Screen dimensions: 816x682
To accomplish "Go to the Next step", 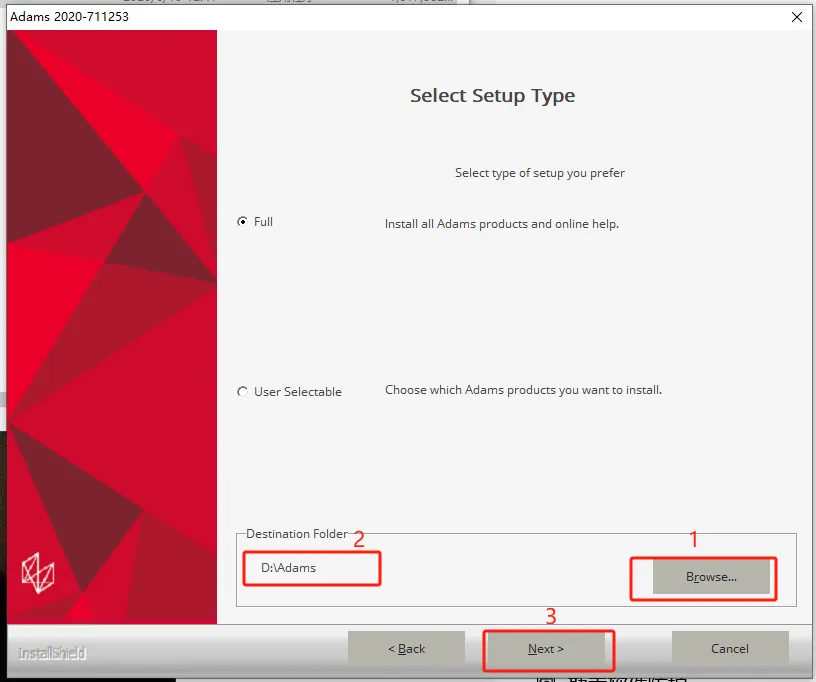I will (x=545, y=649).
